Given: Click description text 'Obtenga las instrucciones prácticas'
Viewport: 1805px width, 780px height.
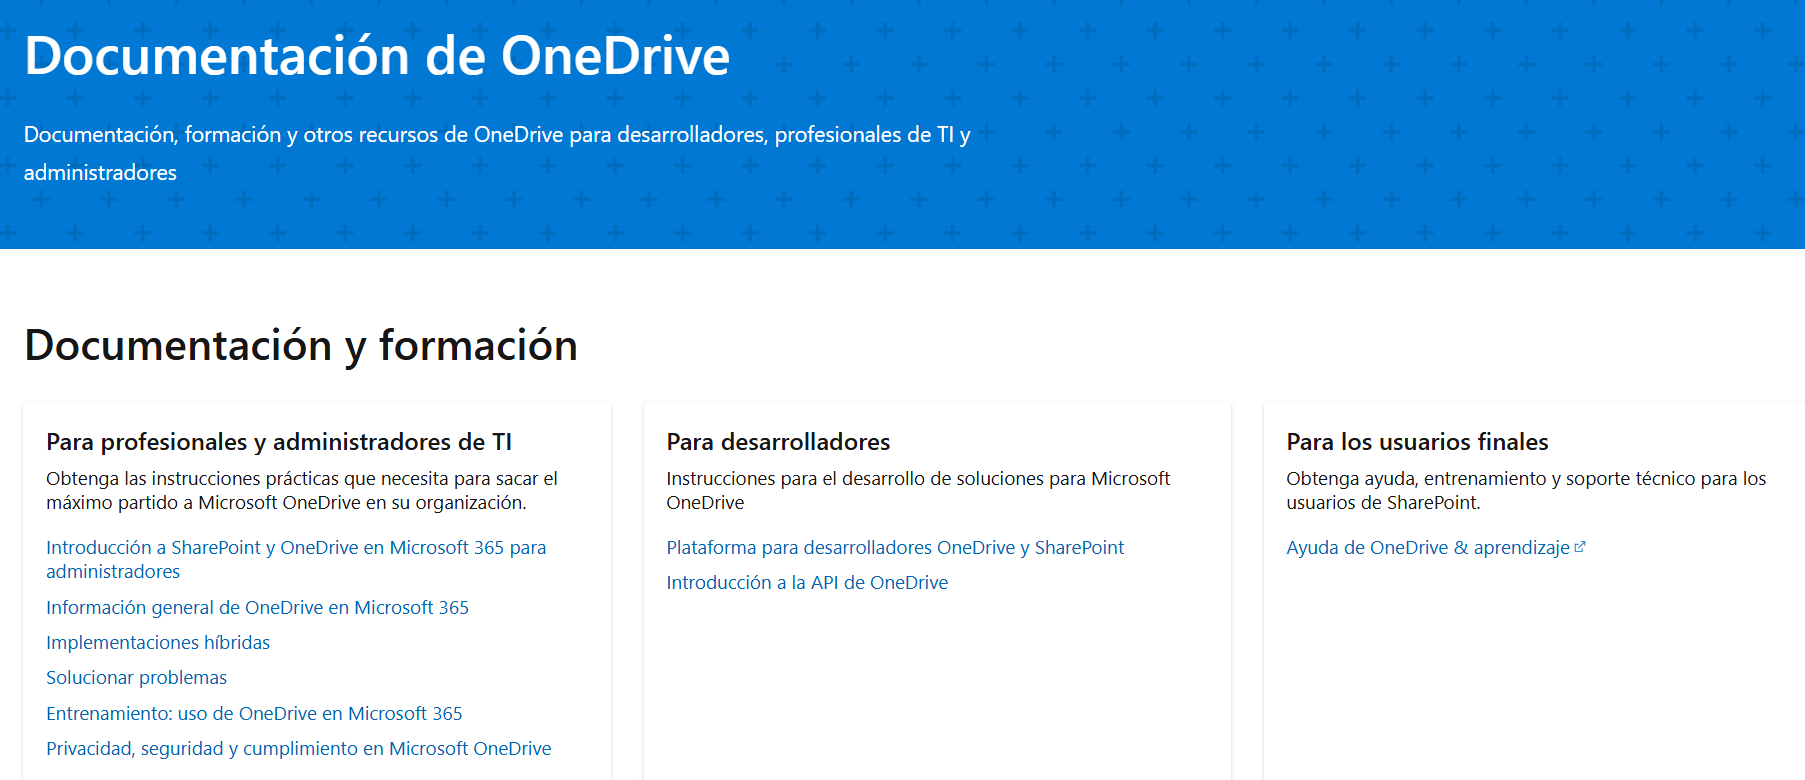Looking at the screenshot, I should point(302,491).
